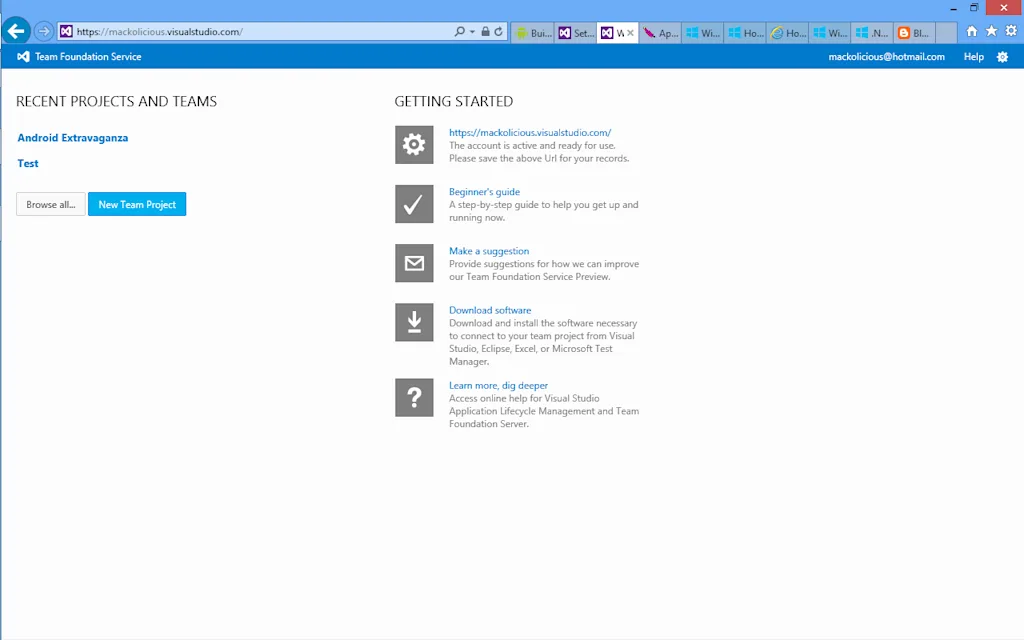This screenshot has height=640, width=1024.
Task: Open the Help menu
Action: [973, 57]
